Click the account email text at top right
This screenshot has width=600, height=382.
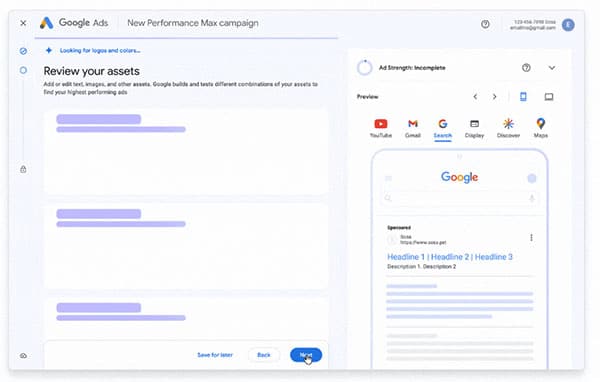point(532,28)
